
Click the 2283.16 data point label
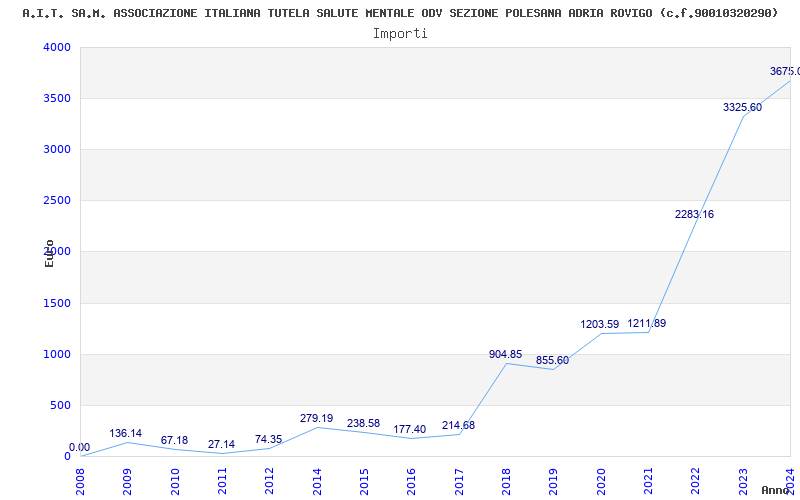click(694, 214)
